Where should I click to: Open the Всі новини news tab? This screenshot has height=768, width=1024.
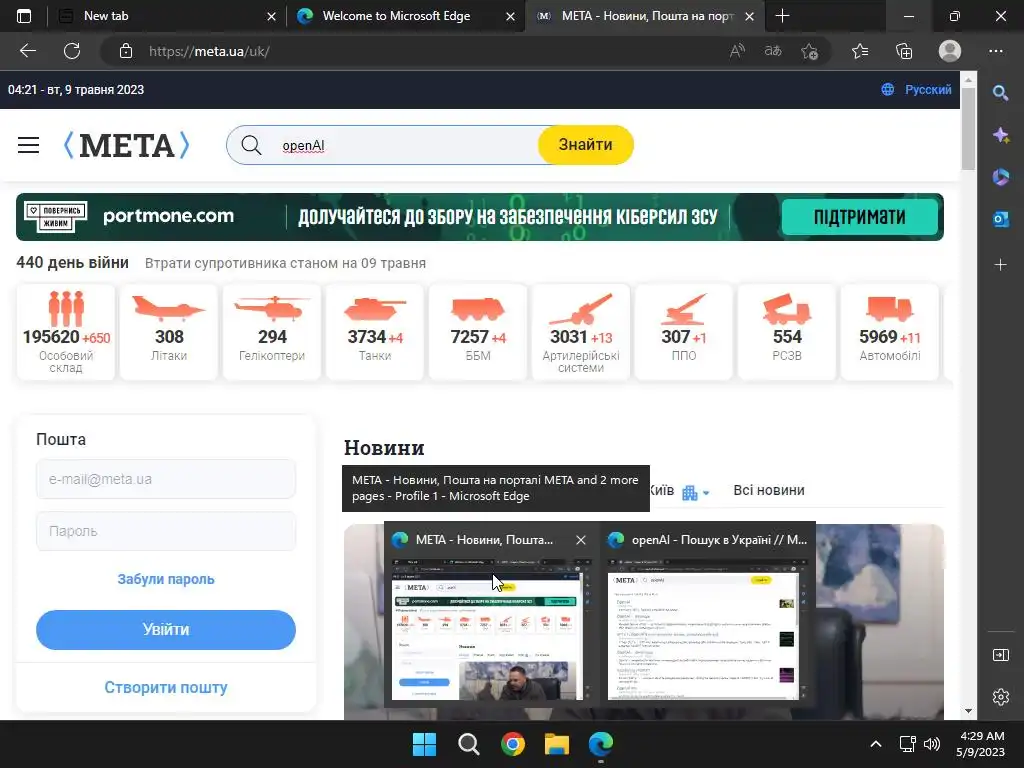[x=769, y=490]
